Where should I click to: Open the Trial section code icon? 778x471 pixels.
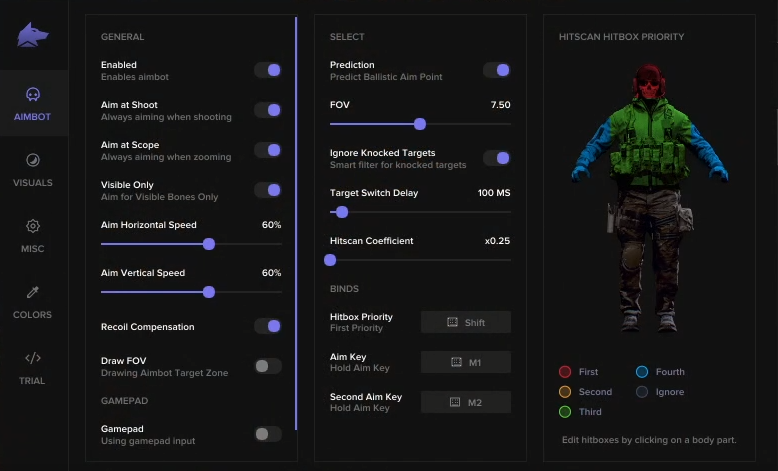(33, 358)
